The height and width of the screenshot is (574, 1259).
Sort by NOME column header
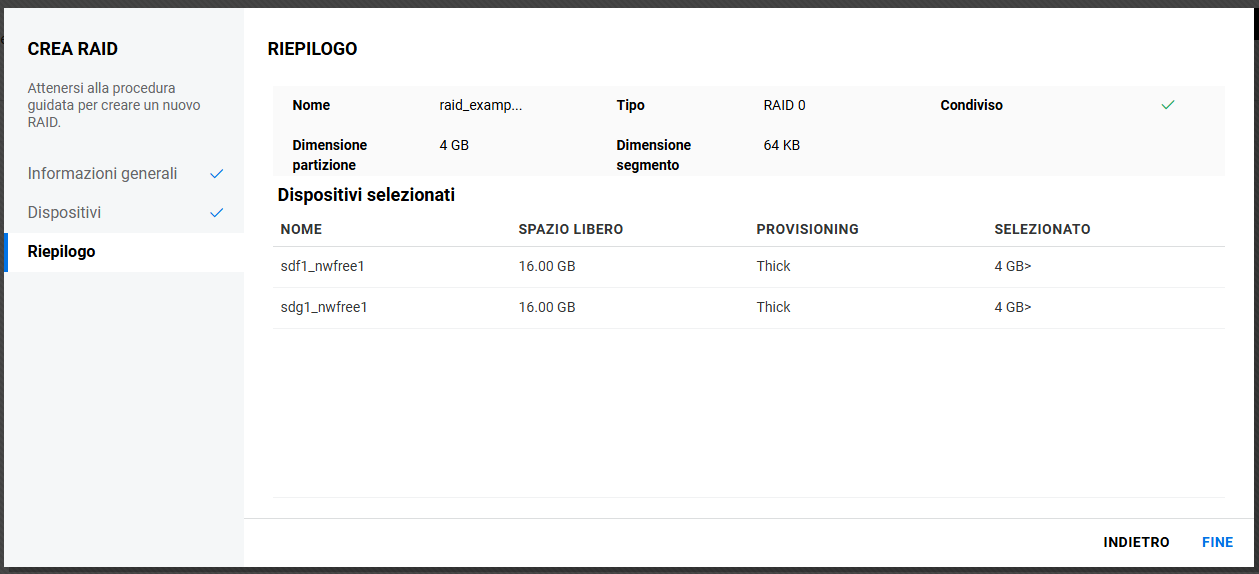(301, 229)
